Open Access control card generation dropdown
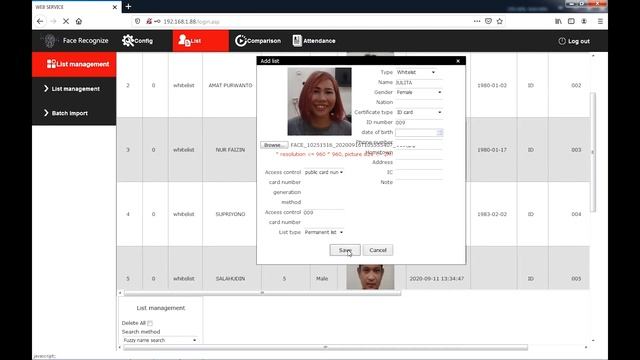The height and width of the screenshot is (360, 640). point(324,172)
